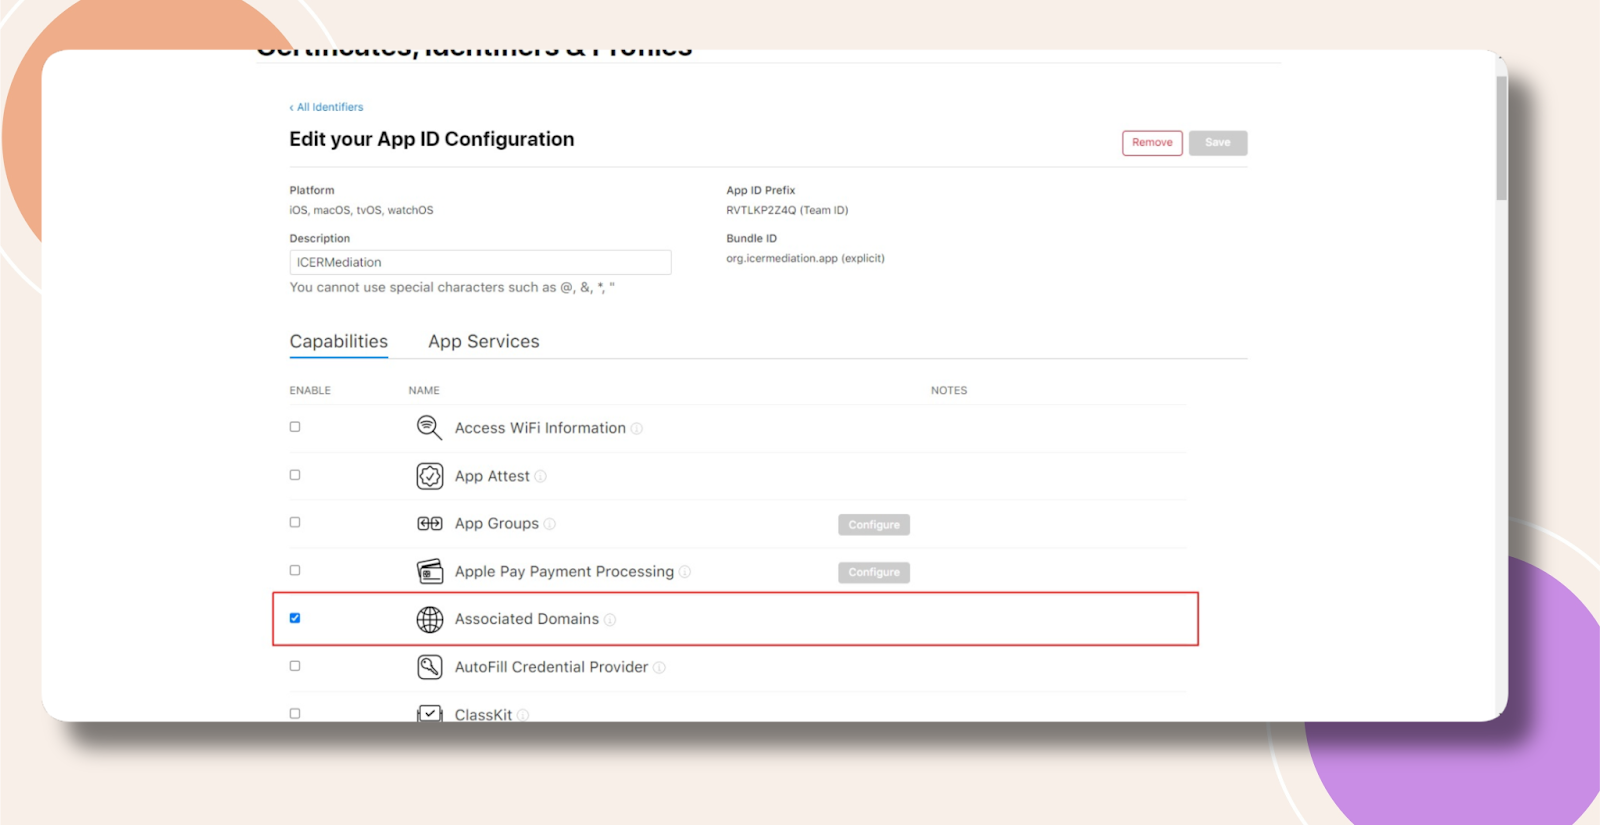Click the NAME column header
The height and width of the screenshot is (825, 1600).
point(424,391)
